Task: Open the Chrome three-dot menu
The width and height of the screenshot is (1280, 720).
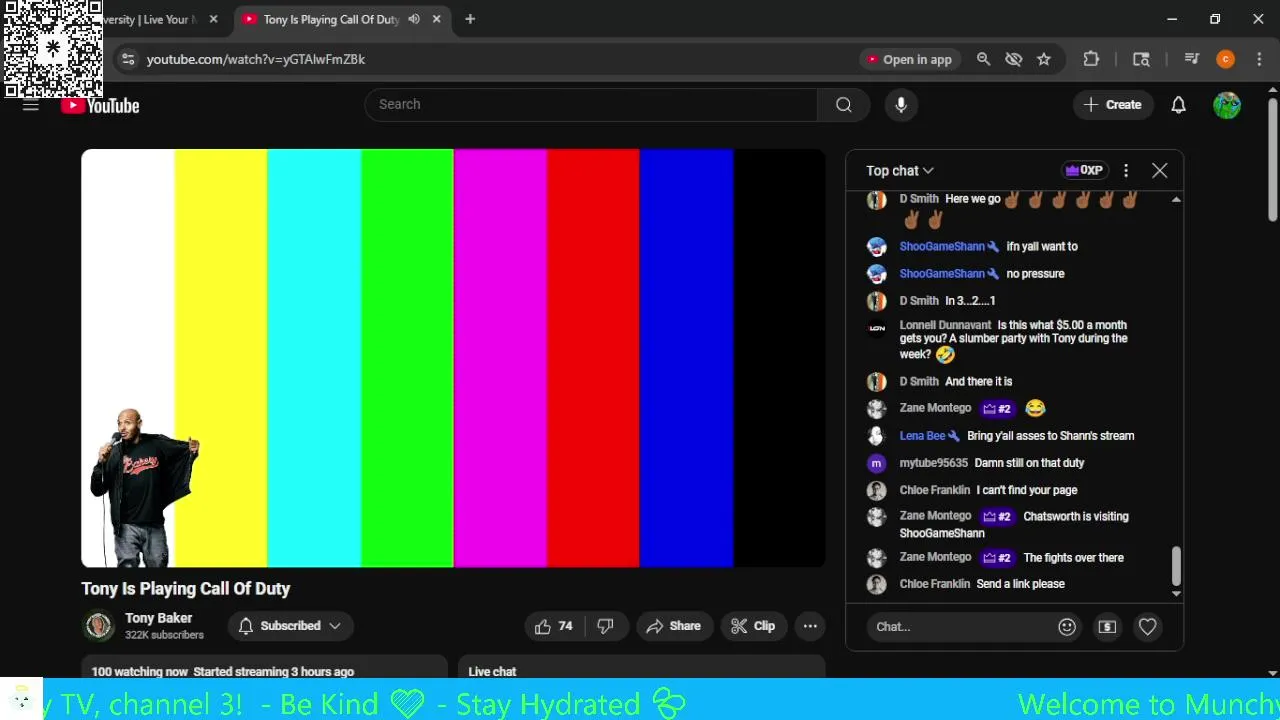Action: [x=1257, y=59]
